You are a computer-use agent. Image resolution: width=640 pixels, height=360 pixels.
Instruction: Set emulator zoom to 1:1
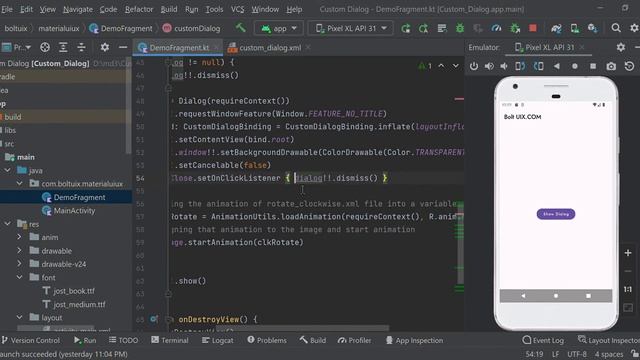[628, 289]
